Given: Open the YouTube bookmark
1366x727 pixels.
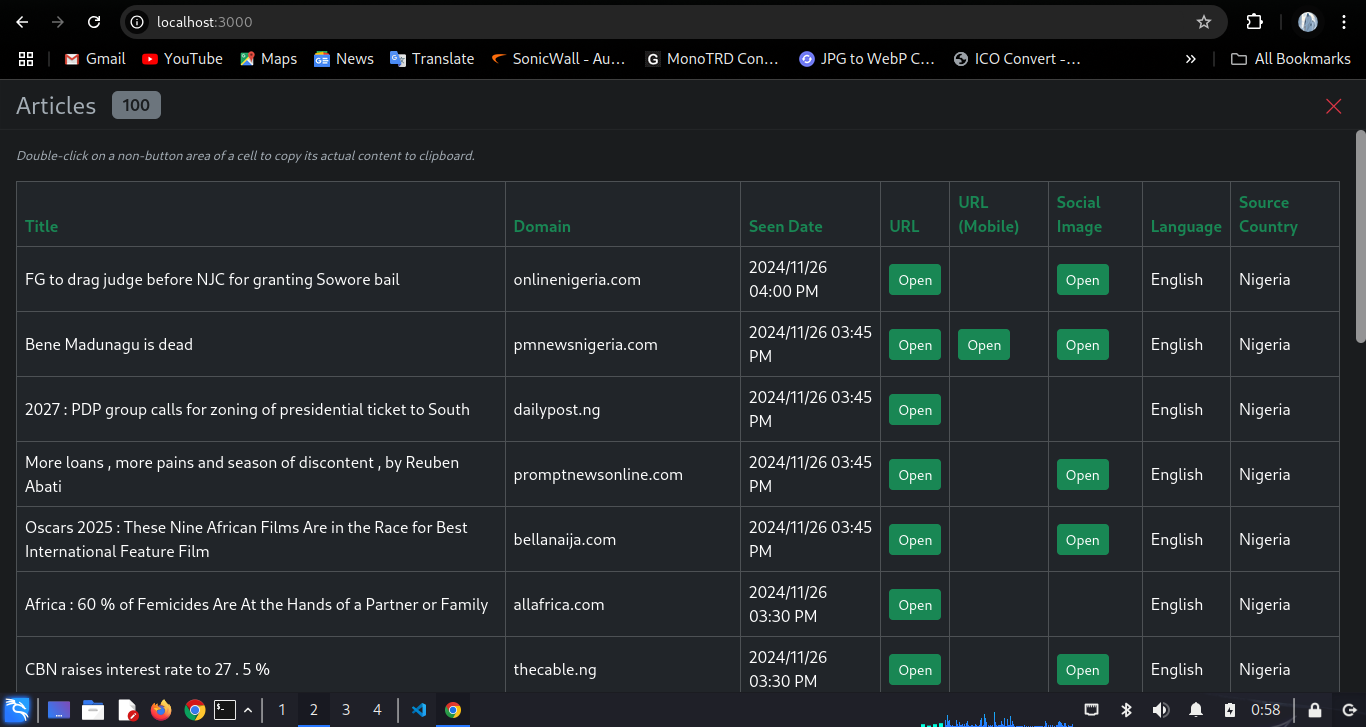Looking at the screenshot, I should pyautogui.click(x=182, y=59).
